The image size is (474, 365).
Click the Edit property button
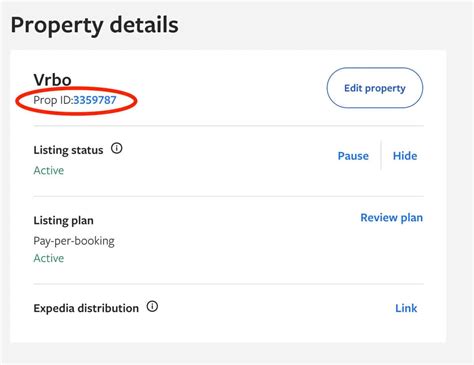[375, 88]
